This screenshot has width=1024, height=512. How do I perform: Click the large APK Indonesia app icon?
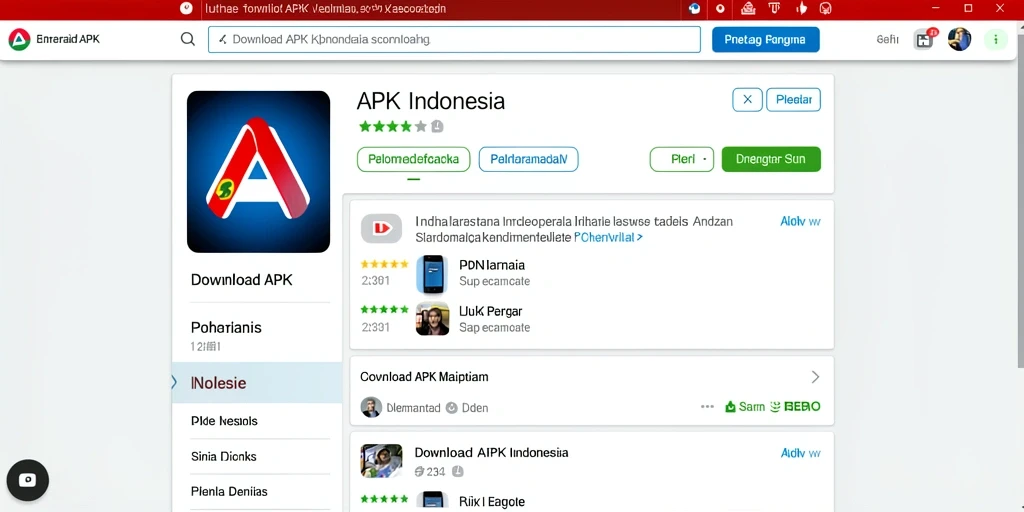point(259,172)
